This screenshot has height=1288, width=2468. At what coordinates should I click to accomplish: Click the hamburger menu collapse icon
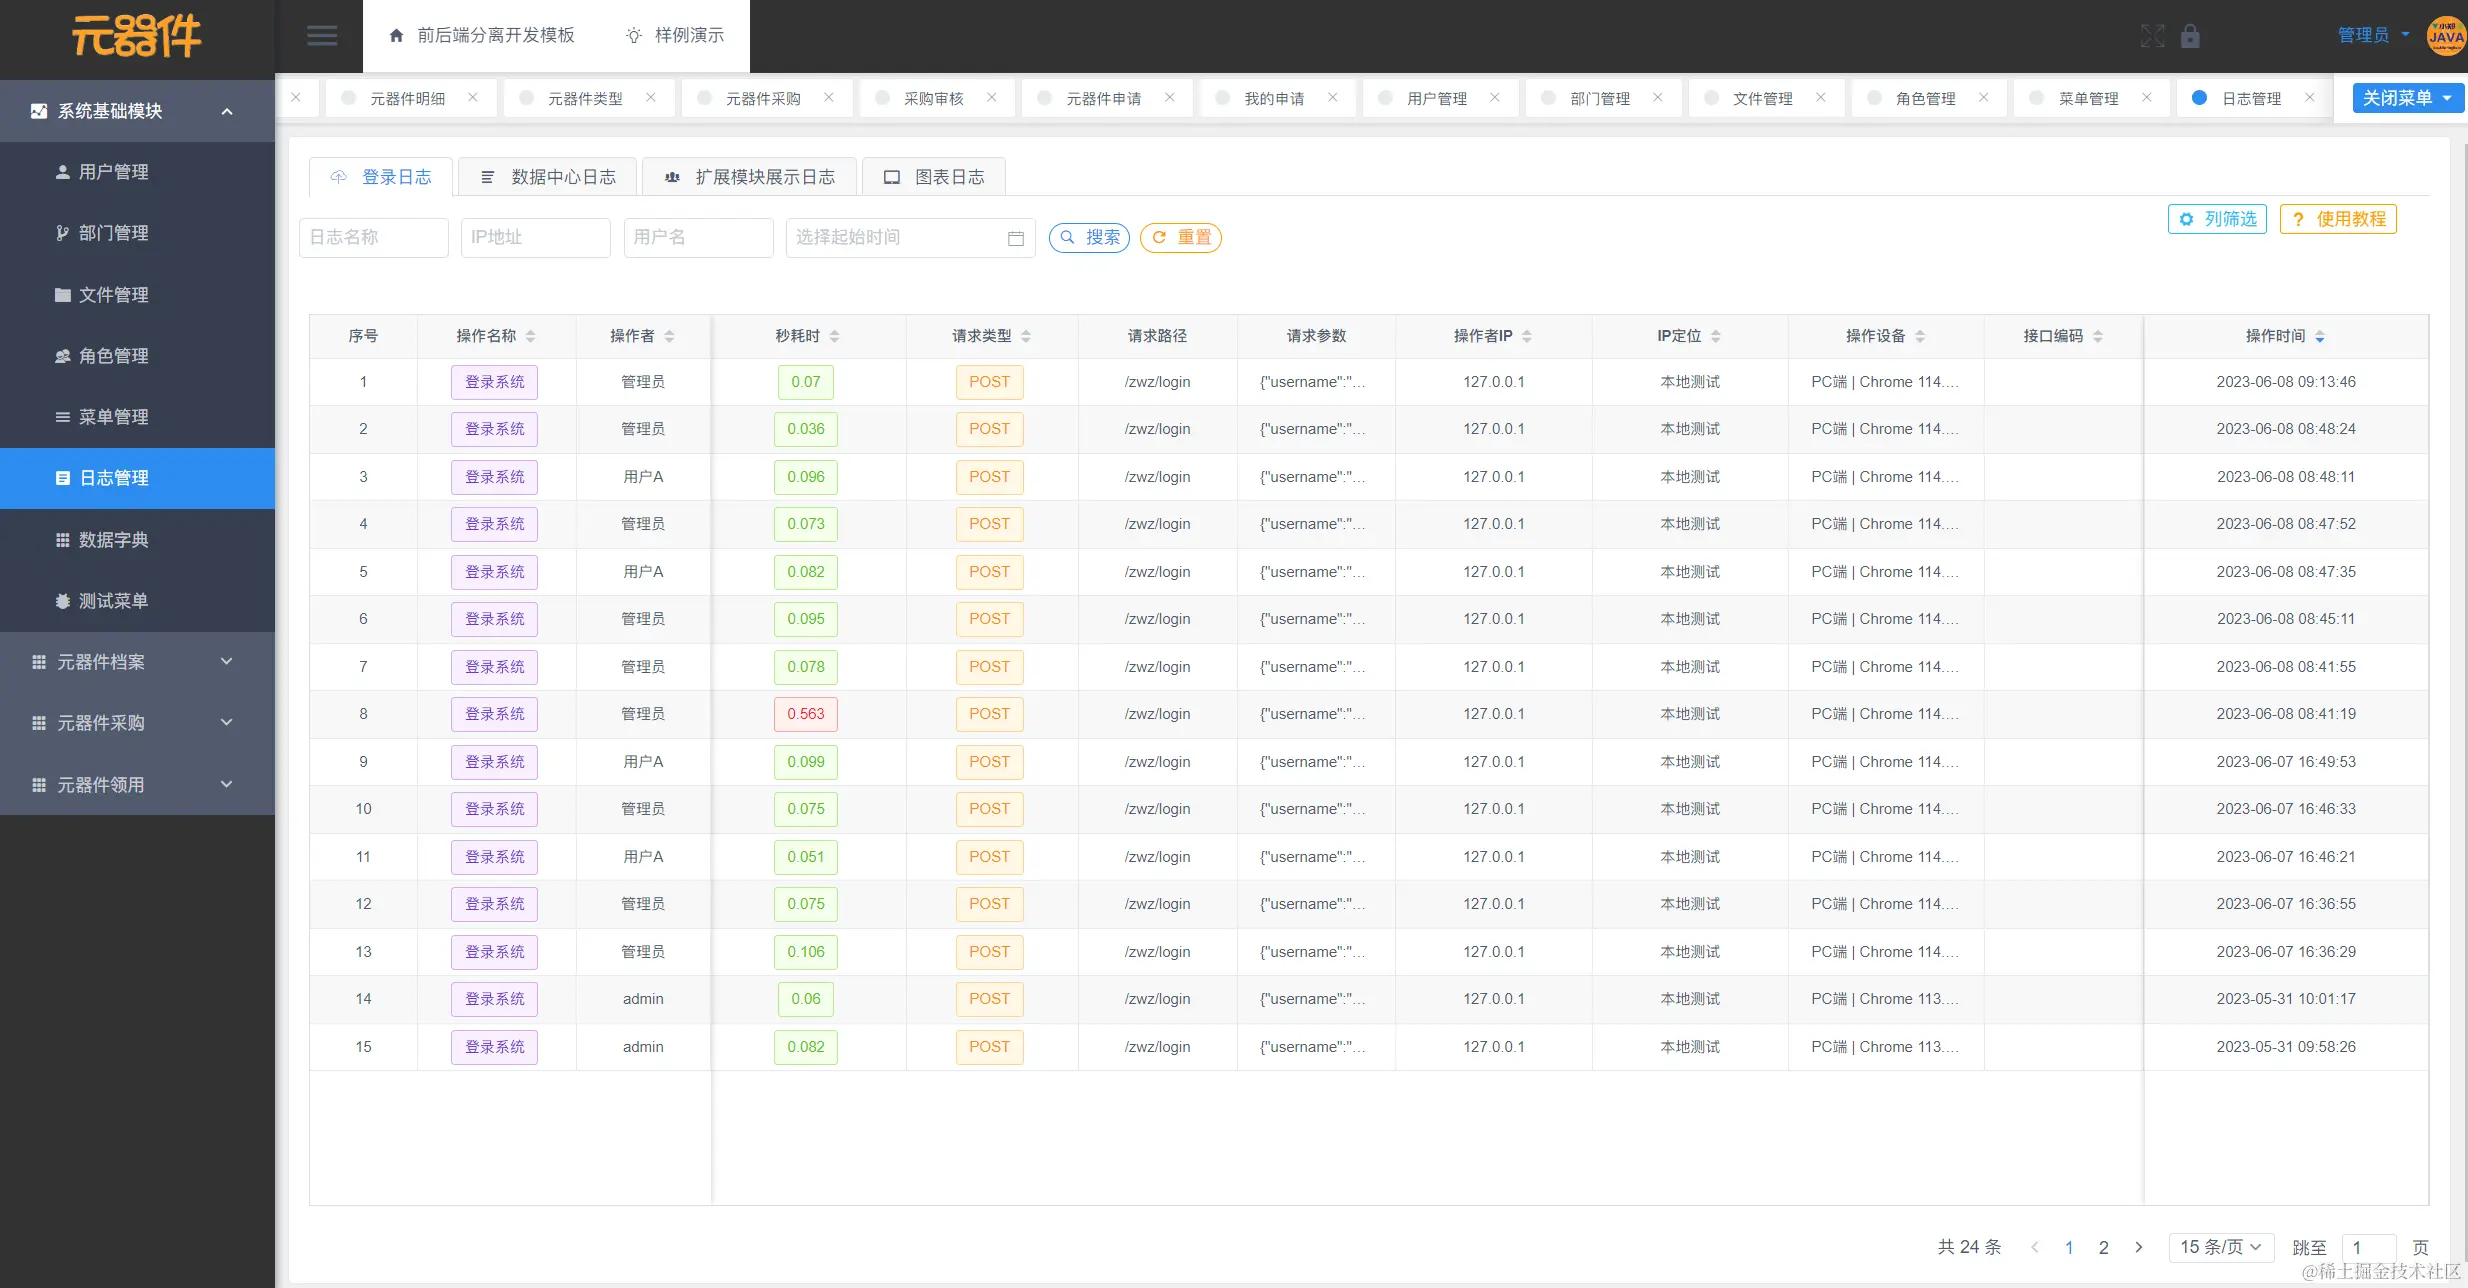tap(321, 36)
